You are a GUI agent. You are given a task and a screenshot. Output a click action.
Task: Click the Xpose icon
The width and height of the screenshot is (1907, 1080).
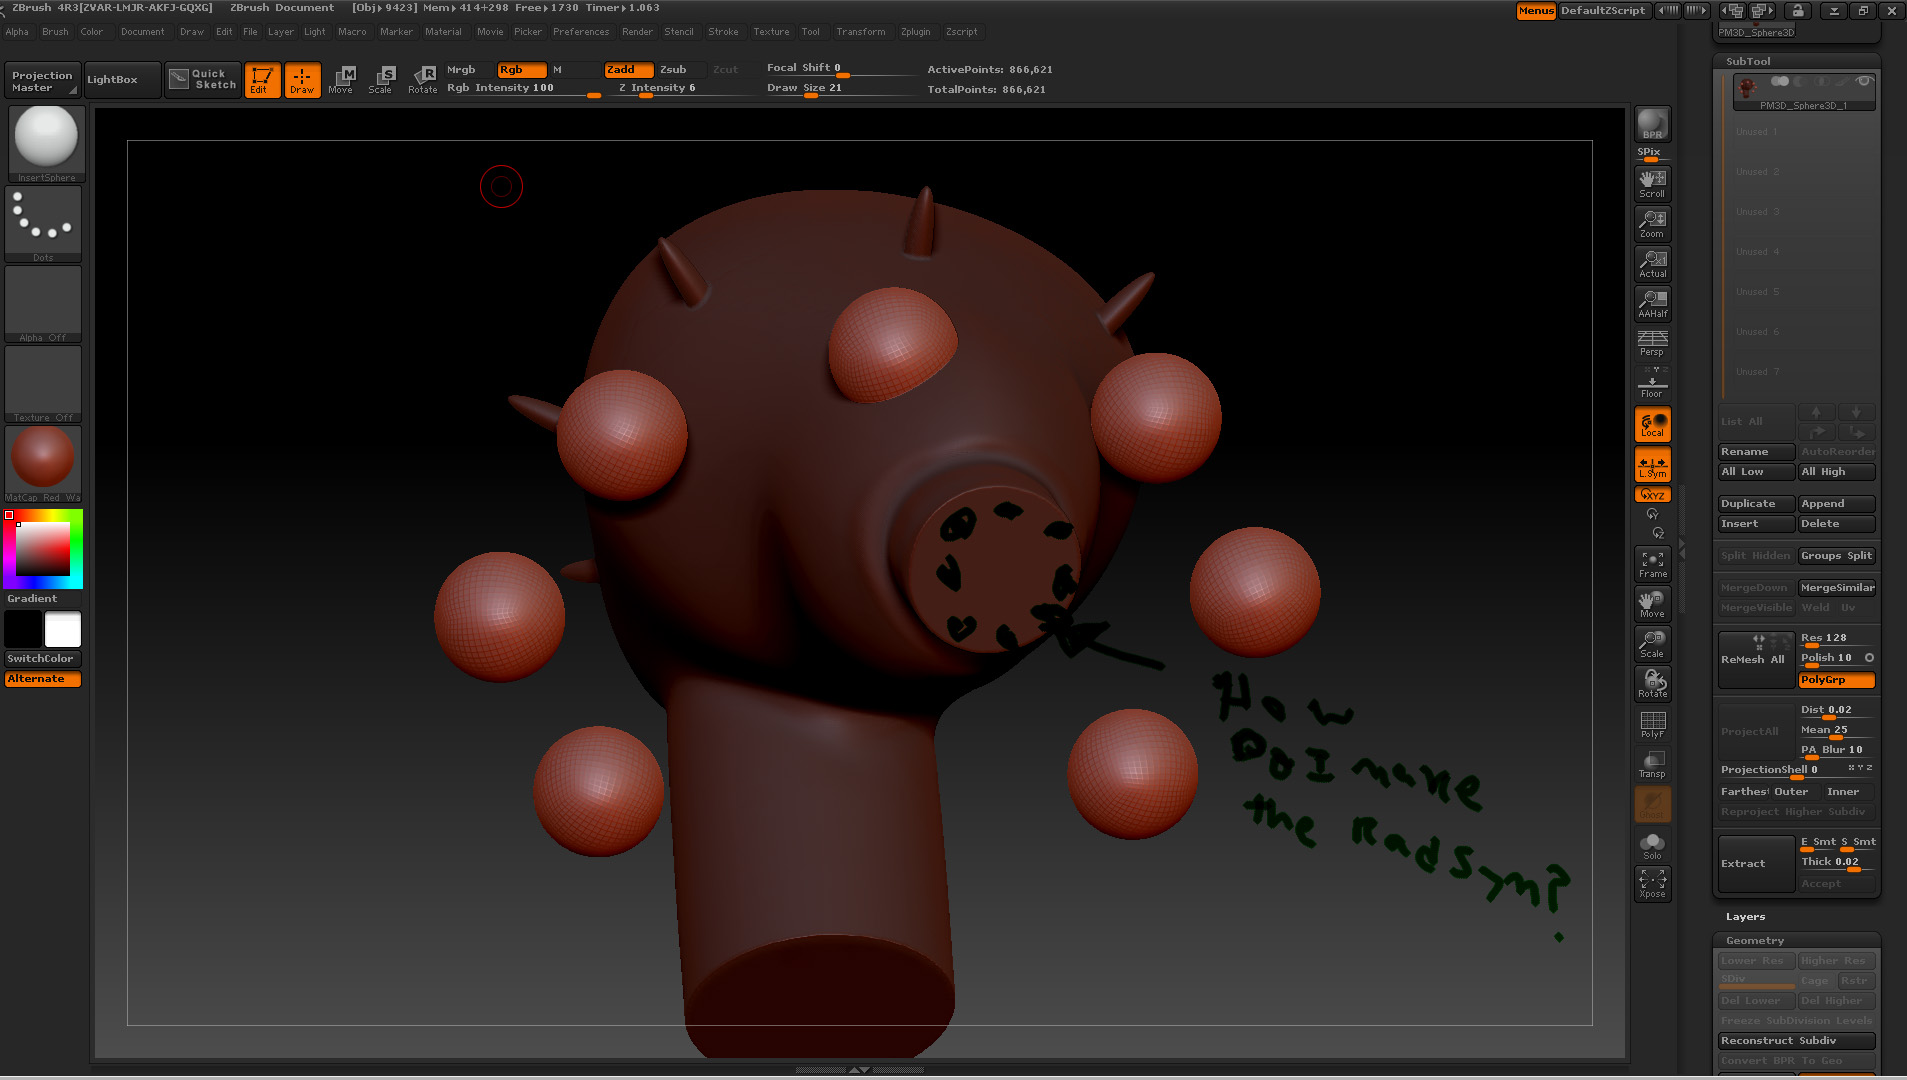pos(1652,883)
